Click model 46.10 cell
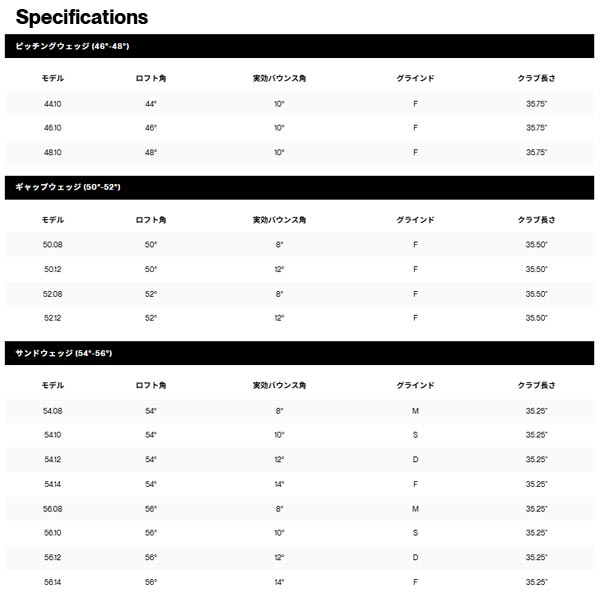Image resolution: width=600 pixels, height=600 pixels. coord(53,128)
